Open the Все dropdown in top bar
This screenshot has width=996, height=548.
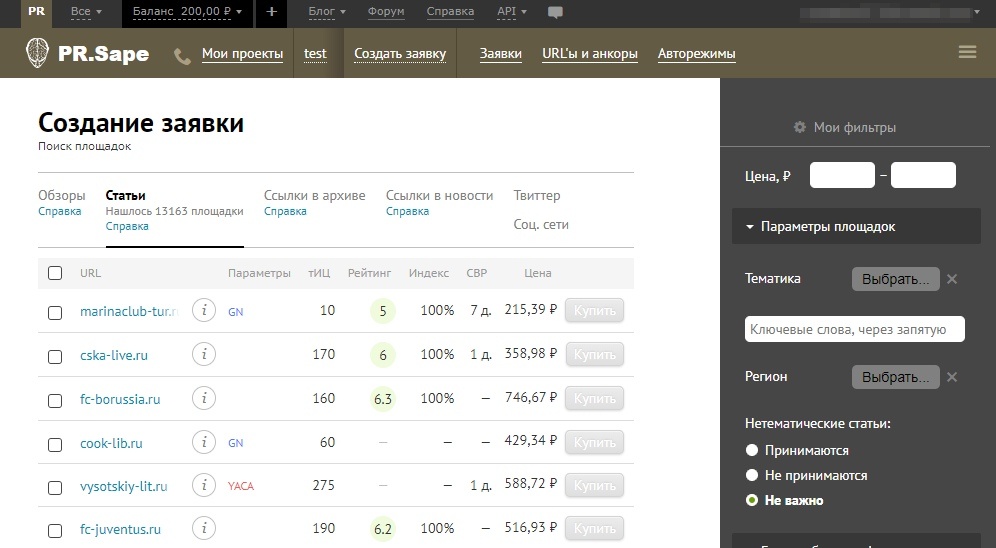point(86,12)
